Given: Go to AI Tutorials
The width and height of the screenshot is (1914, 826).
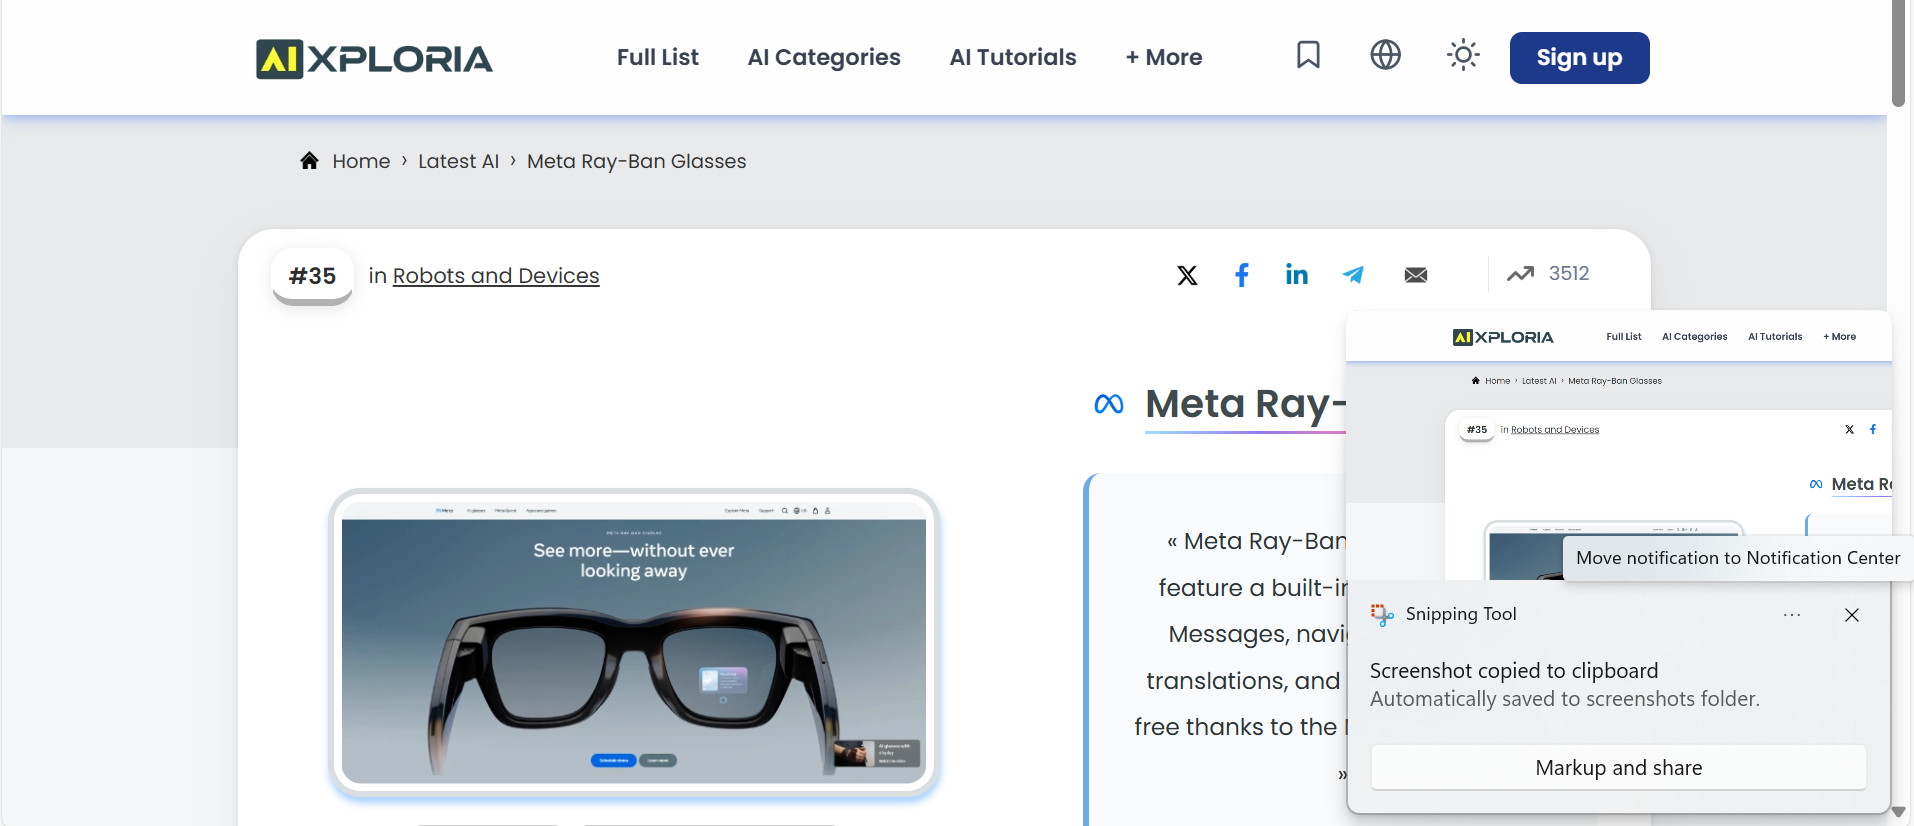Looking at the screenshot, I should [x=1012, y=57].
